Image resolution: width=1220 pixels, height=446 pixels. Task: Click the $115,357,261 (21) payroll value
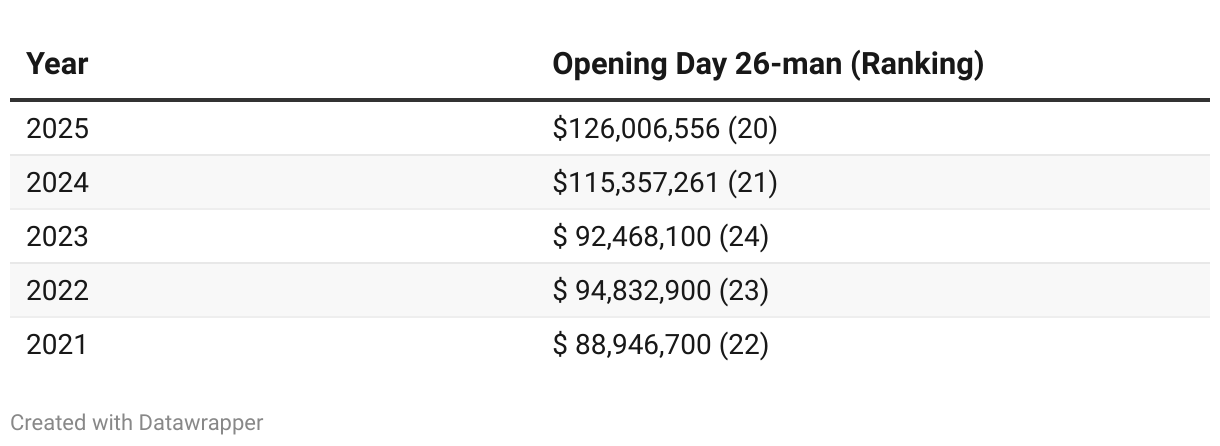(x=665, y=183)
